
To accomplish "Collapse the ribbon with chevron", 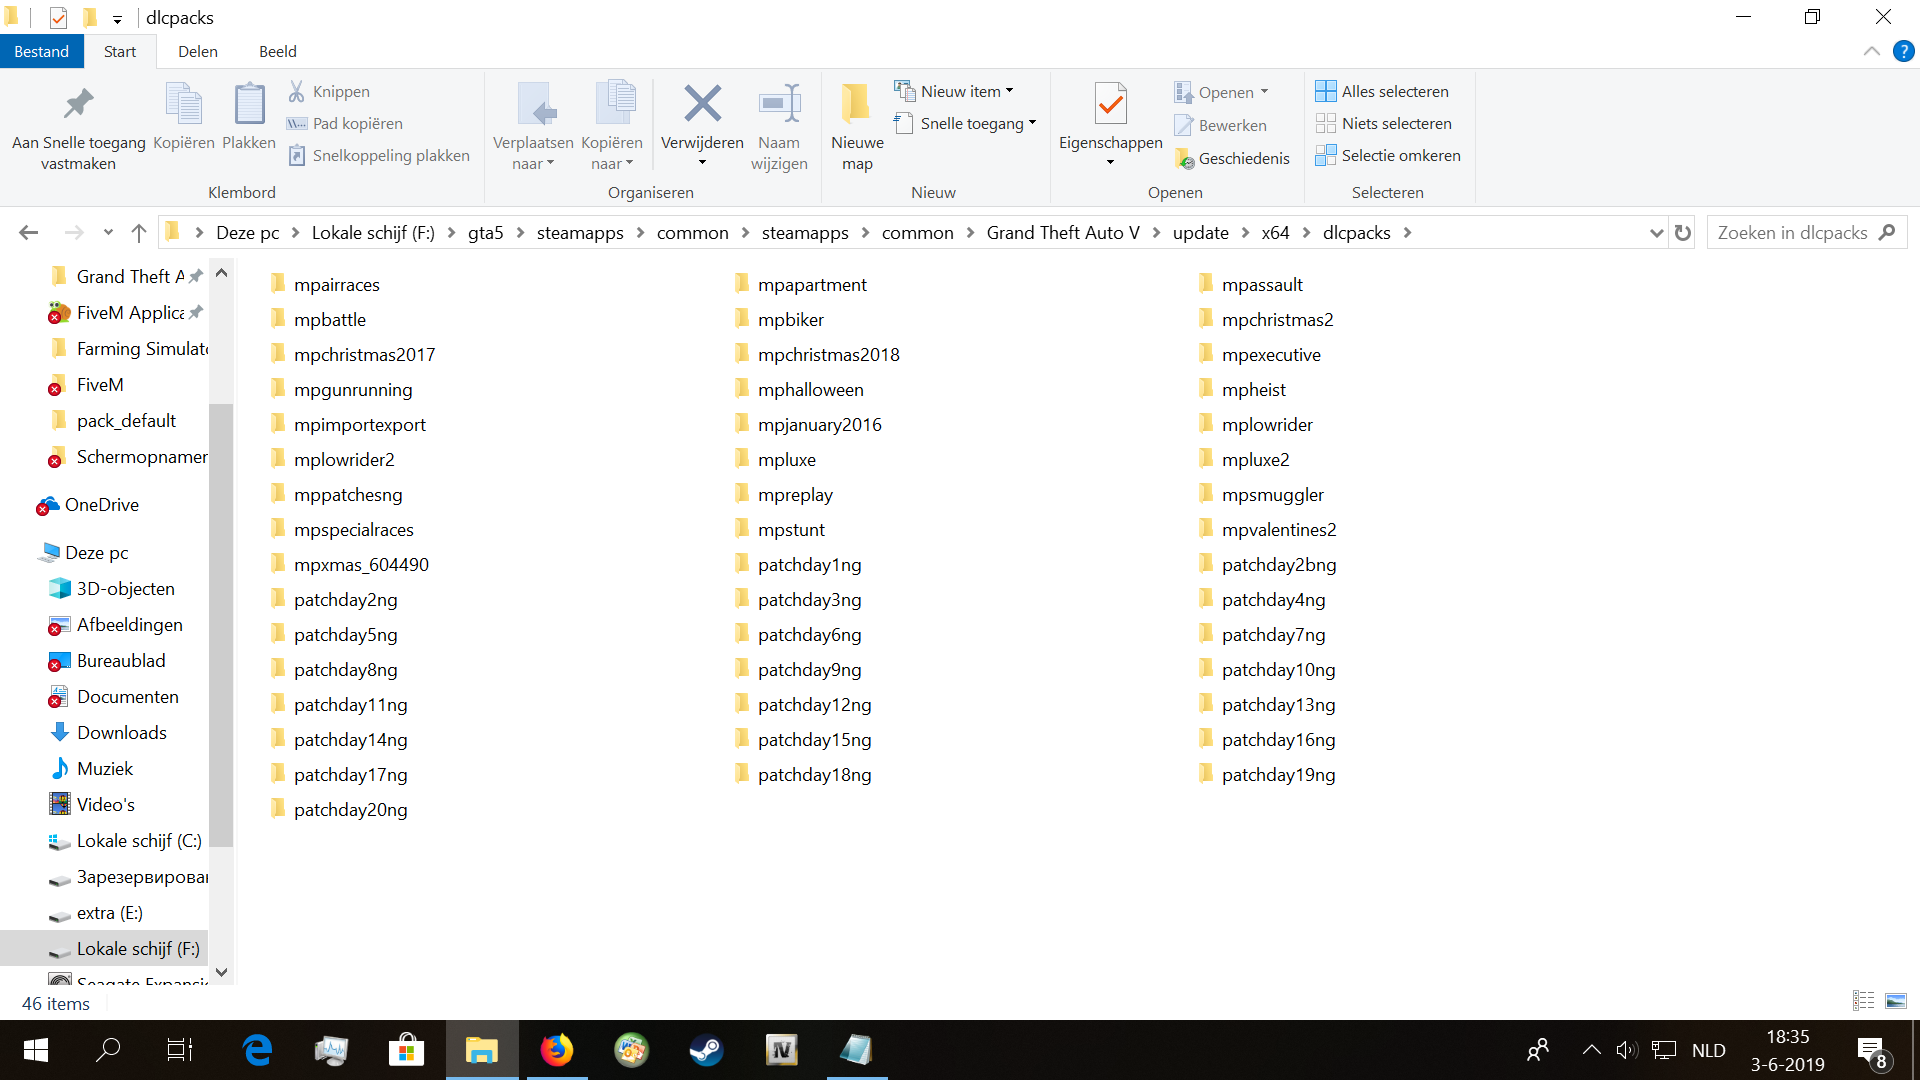I will 1872,51.
